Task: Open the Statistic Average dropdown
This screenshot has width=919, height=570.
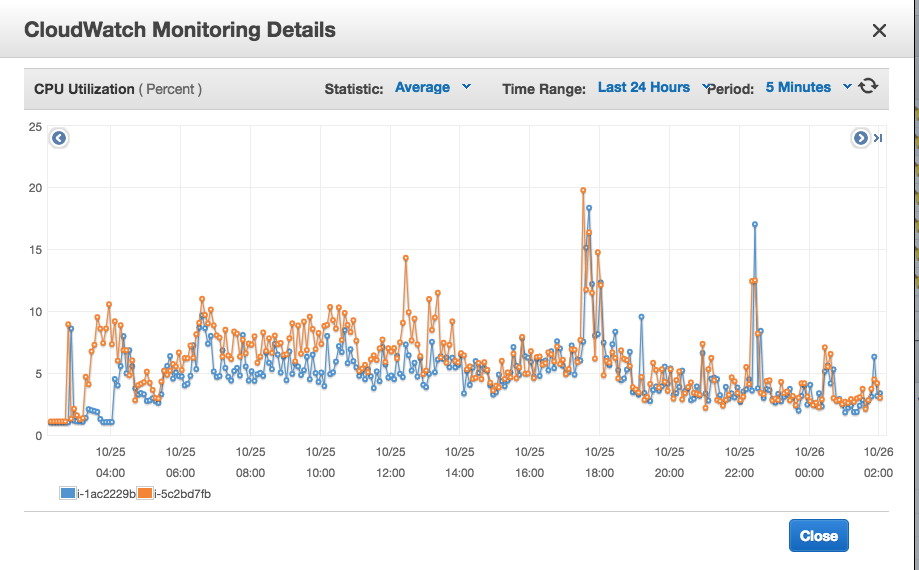Action: pyautogui.click(x=433, y=87)
